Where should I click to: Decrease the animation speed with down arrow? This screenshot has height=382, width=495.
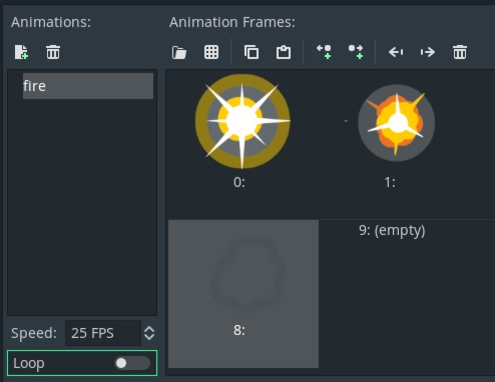pyautogui.click(x=149, y=337)
